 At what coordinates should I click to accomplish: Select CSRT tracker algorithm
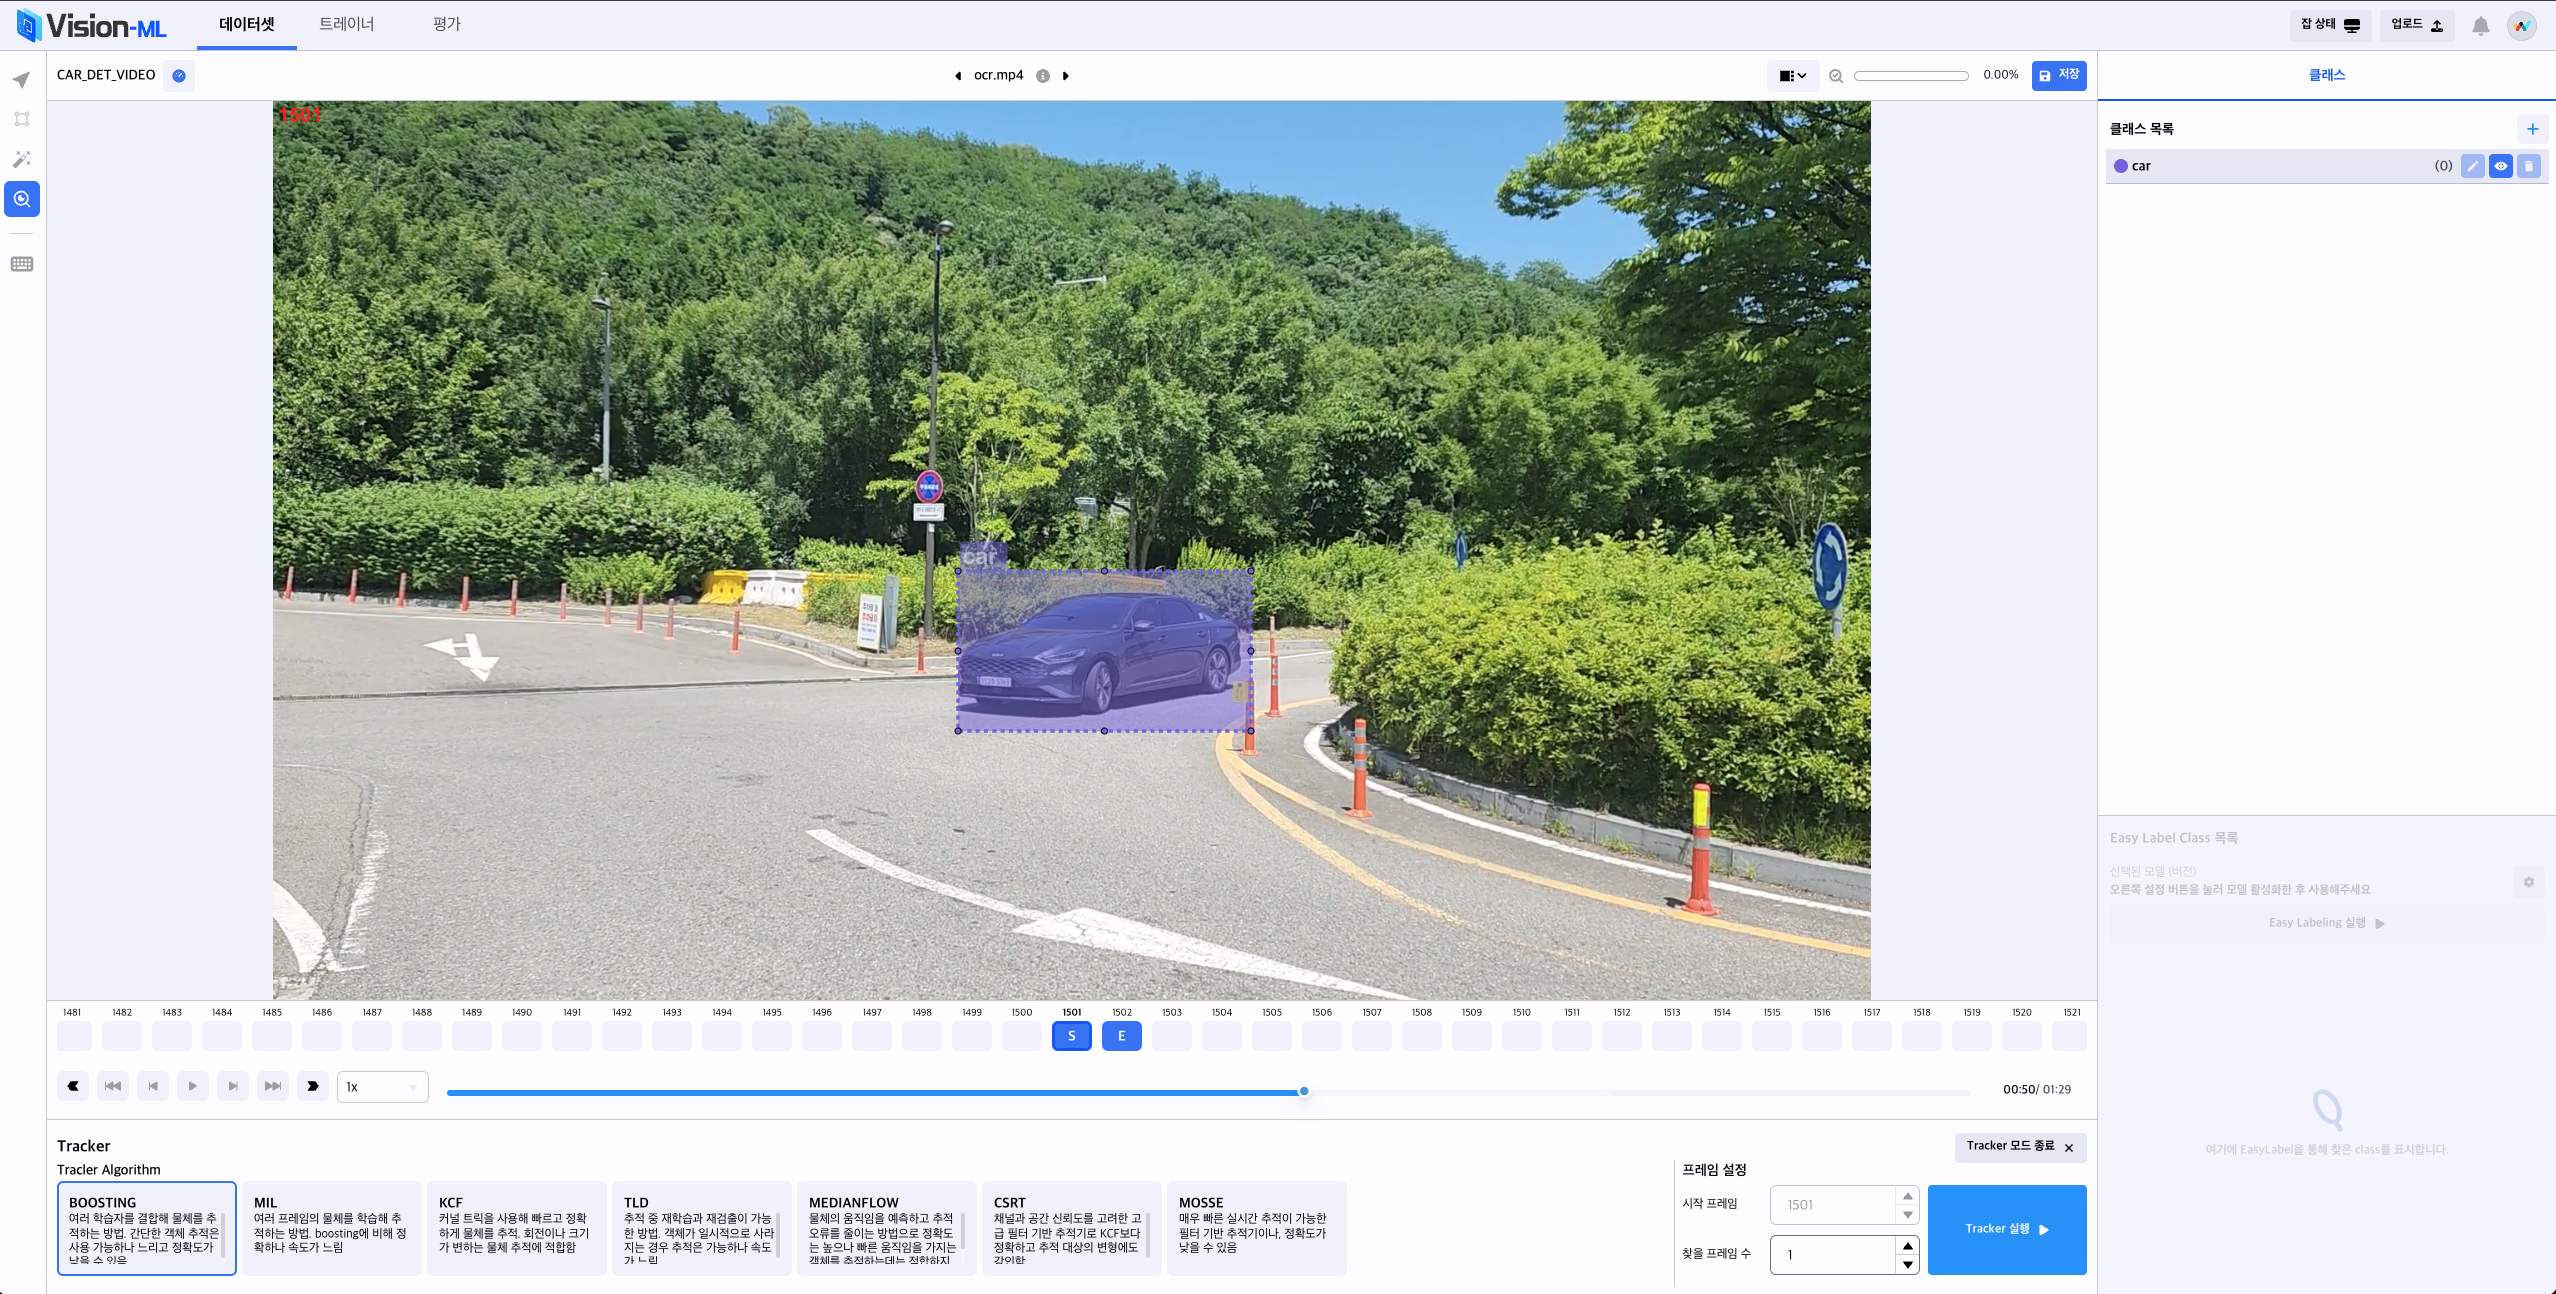click(1072, 1229)
